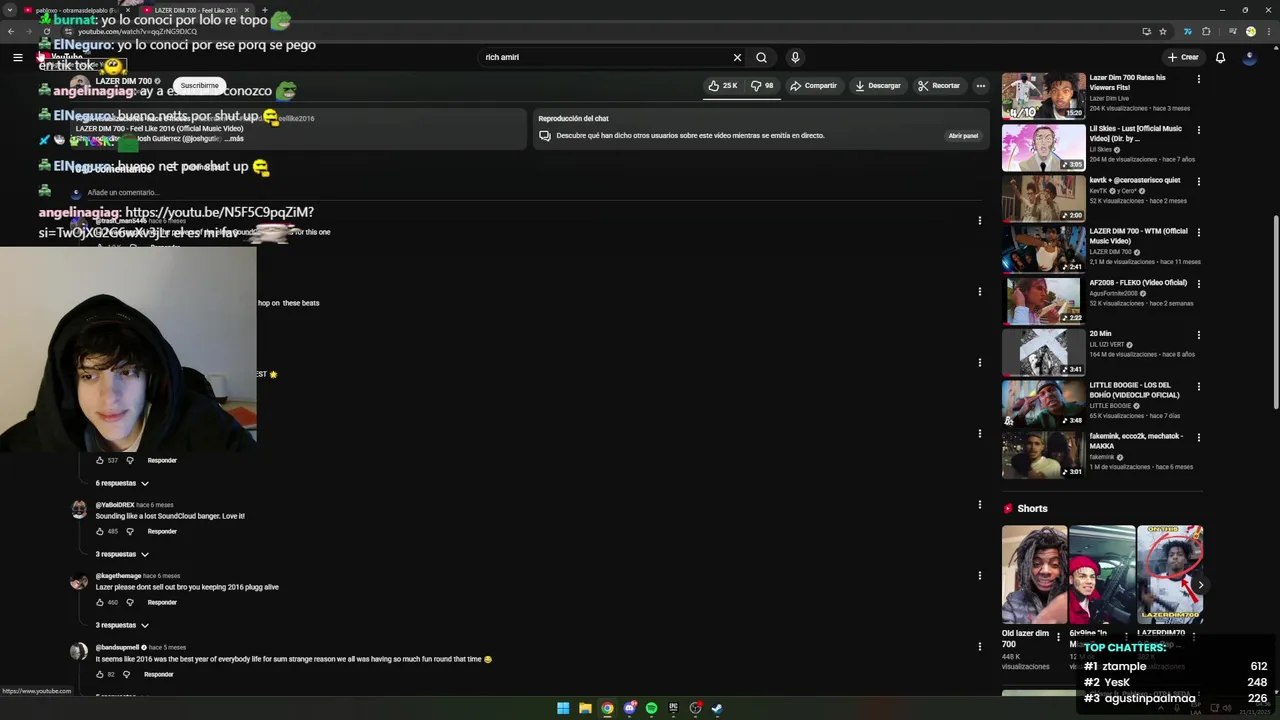Like the video showing 25 K
Viewport: 1280px width, 720px height.
click(723, 86)
